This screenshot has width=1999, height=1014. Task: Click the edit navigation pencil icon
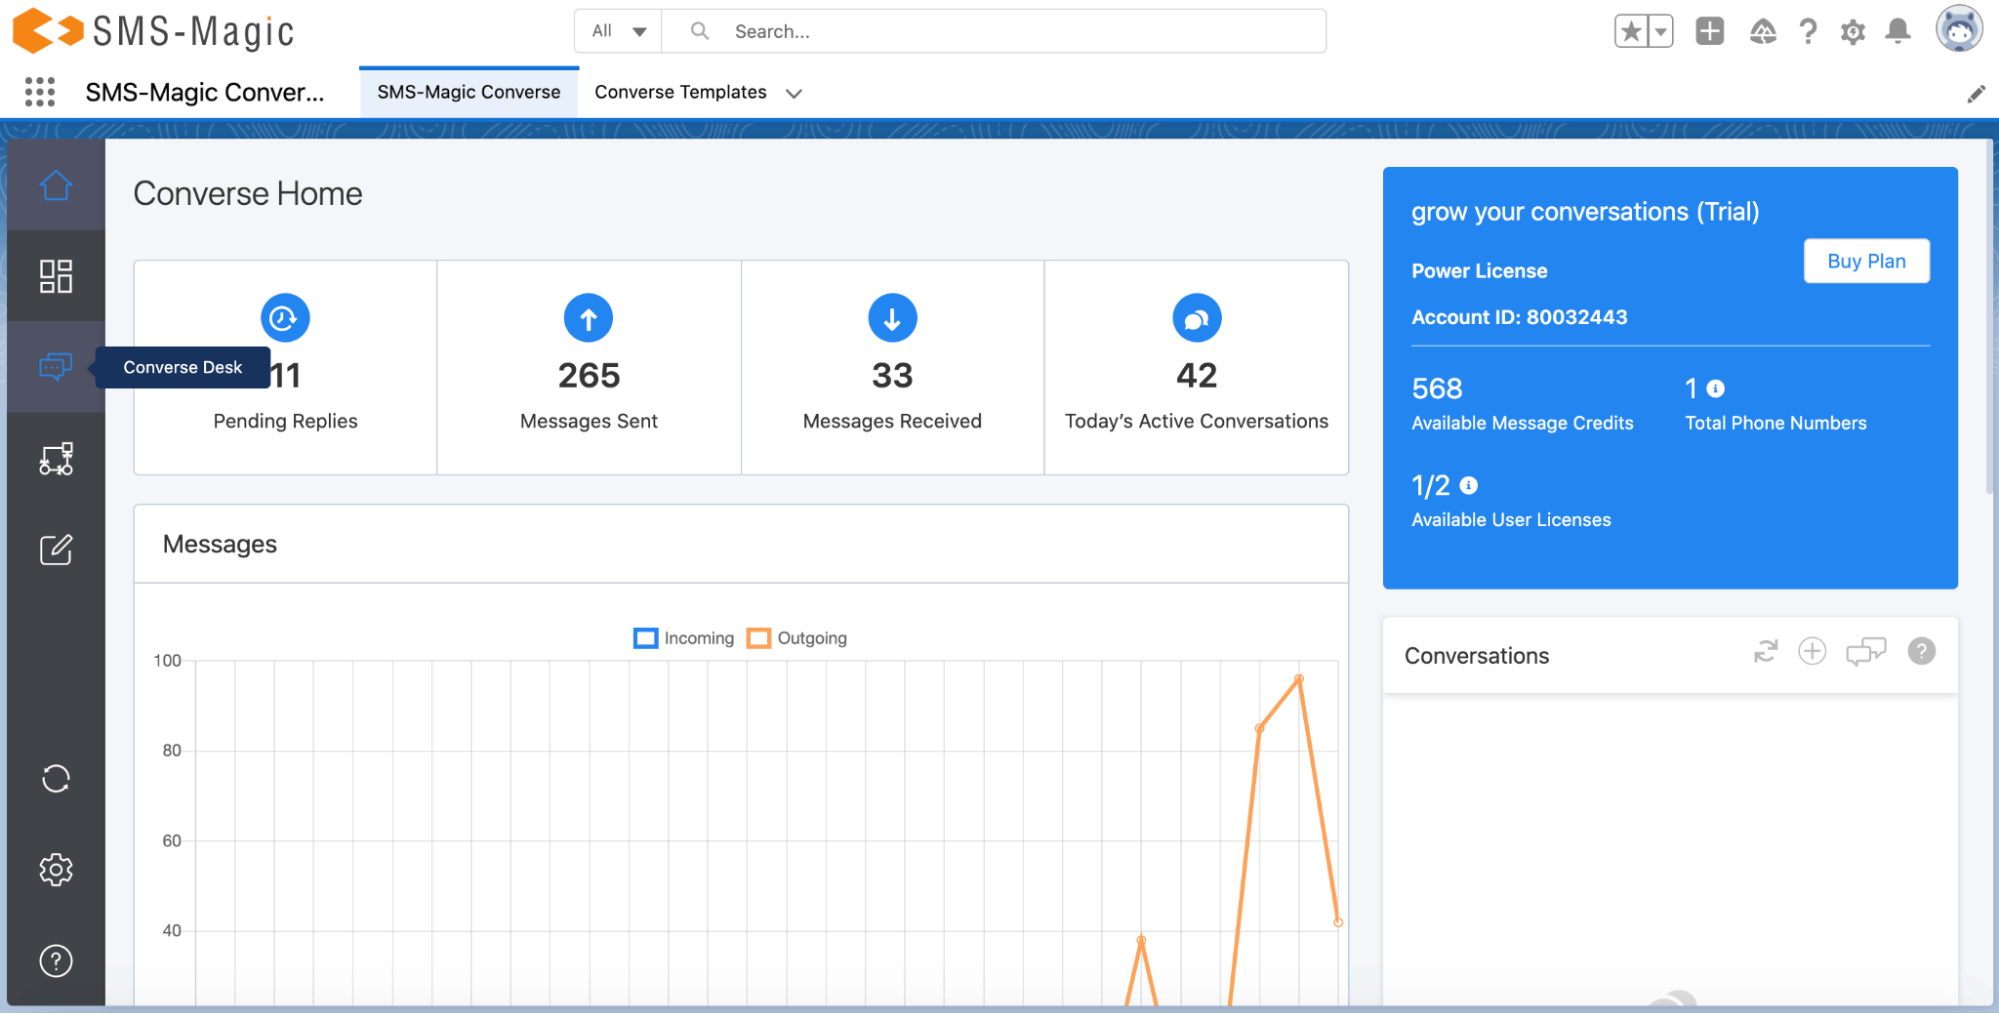coord(1976,94)
